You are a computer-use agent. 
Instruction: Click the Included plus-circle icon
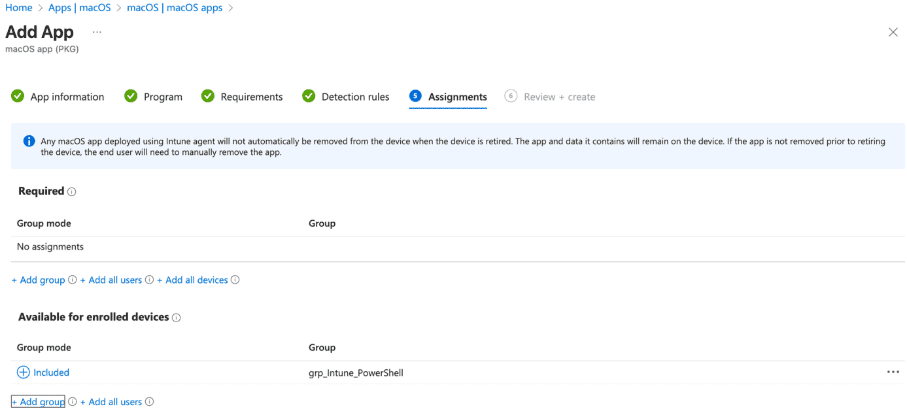click(24, 372)
